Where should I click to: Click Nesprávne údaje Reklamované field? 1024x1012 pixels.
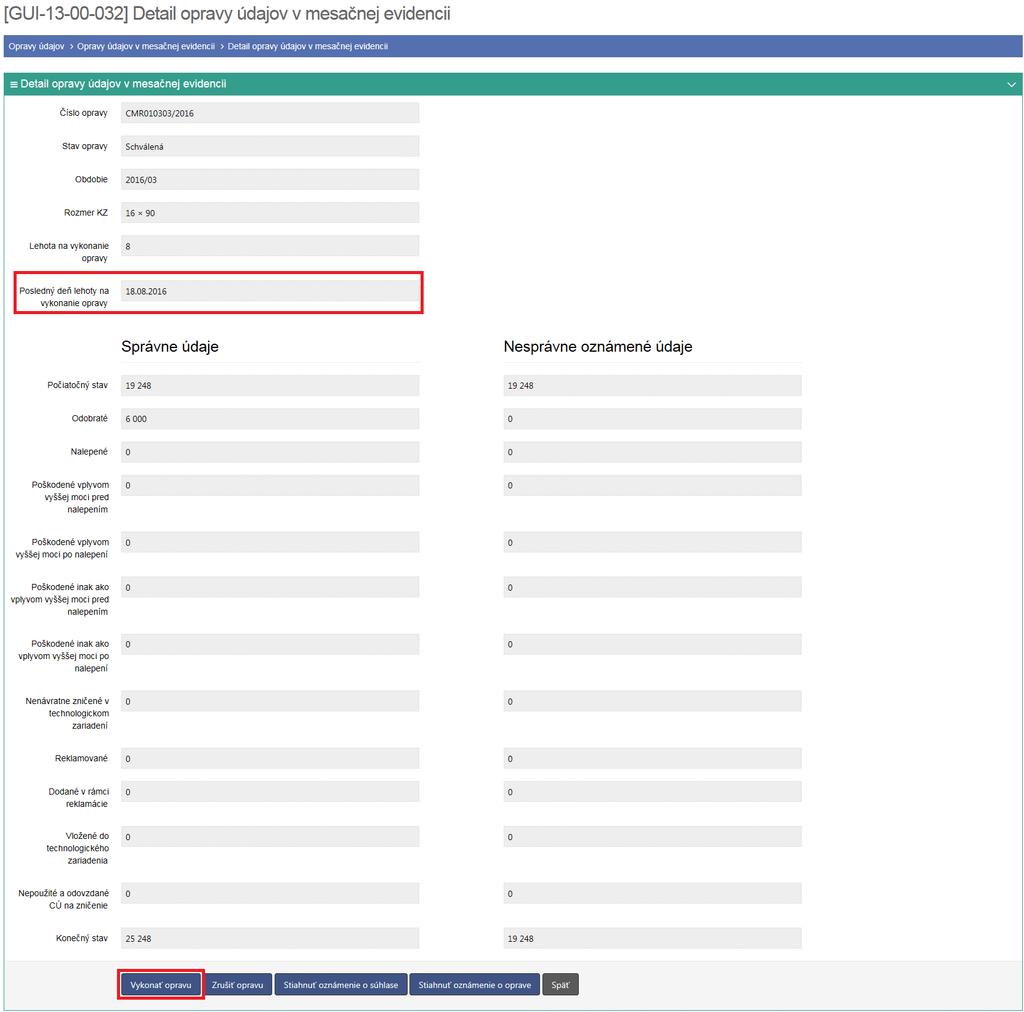tap(652, 759)
